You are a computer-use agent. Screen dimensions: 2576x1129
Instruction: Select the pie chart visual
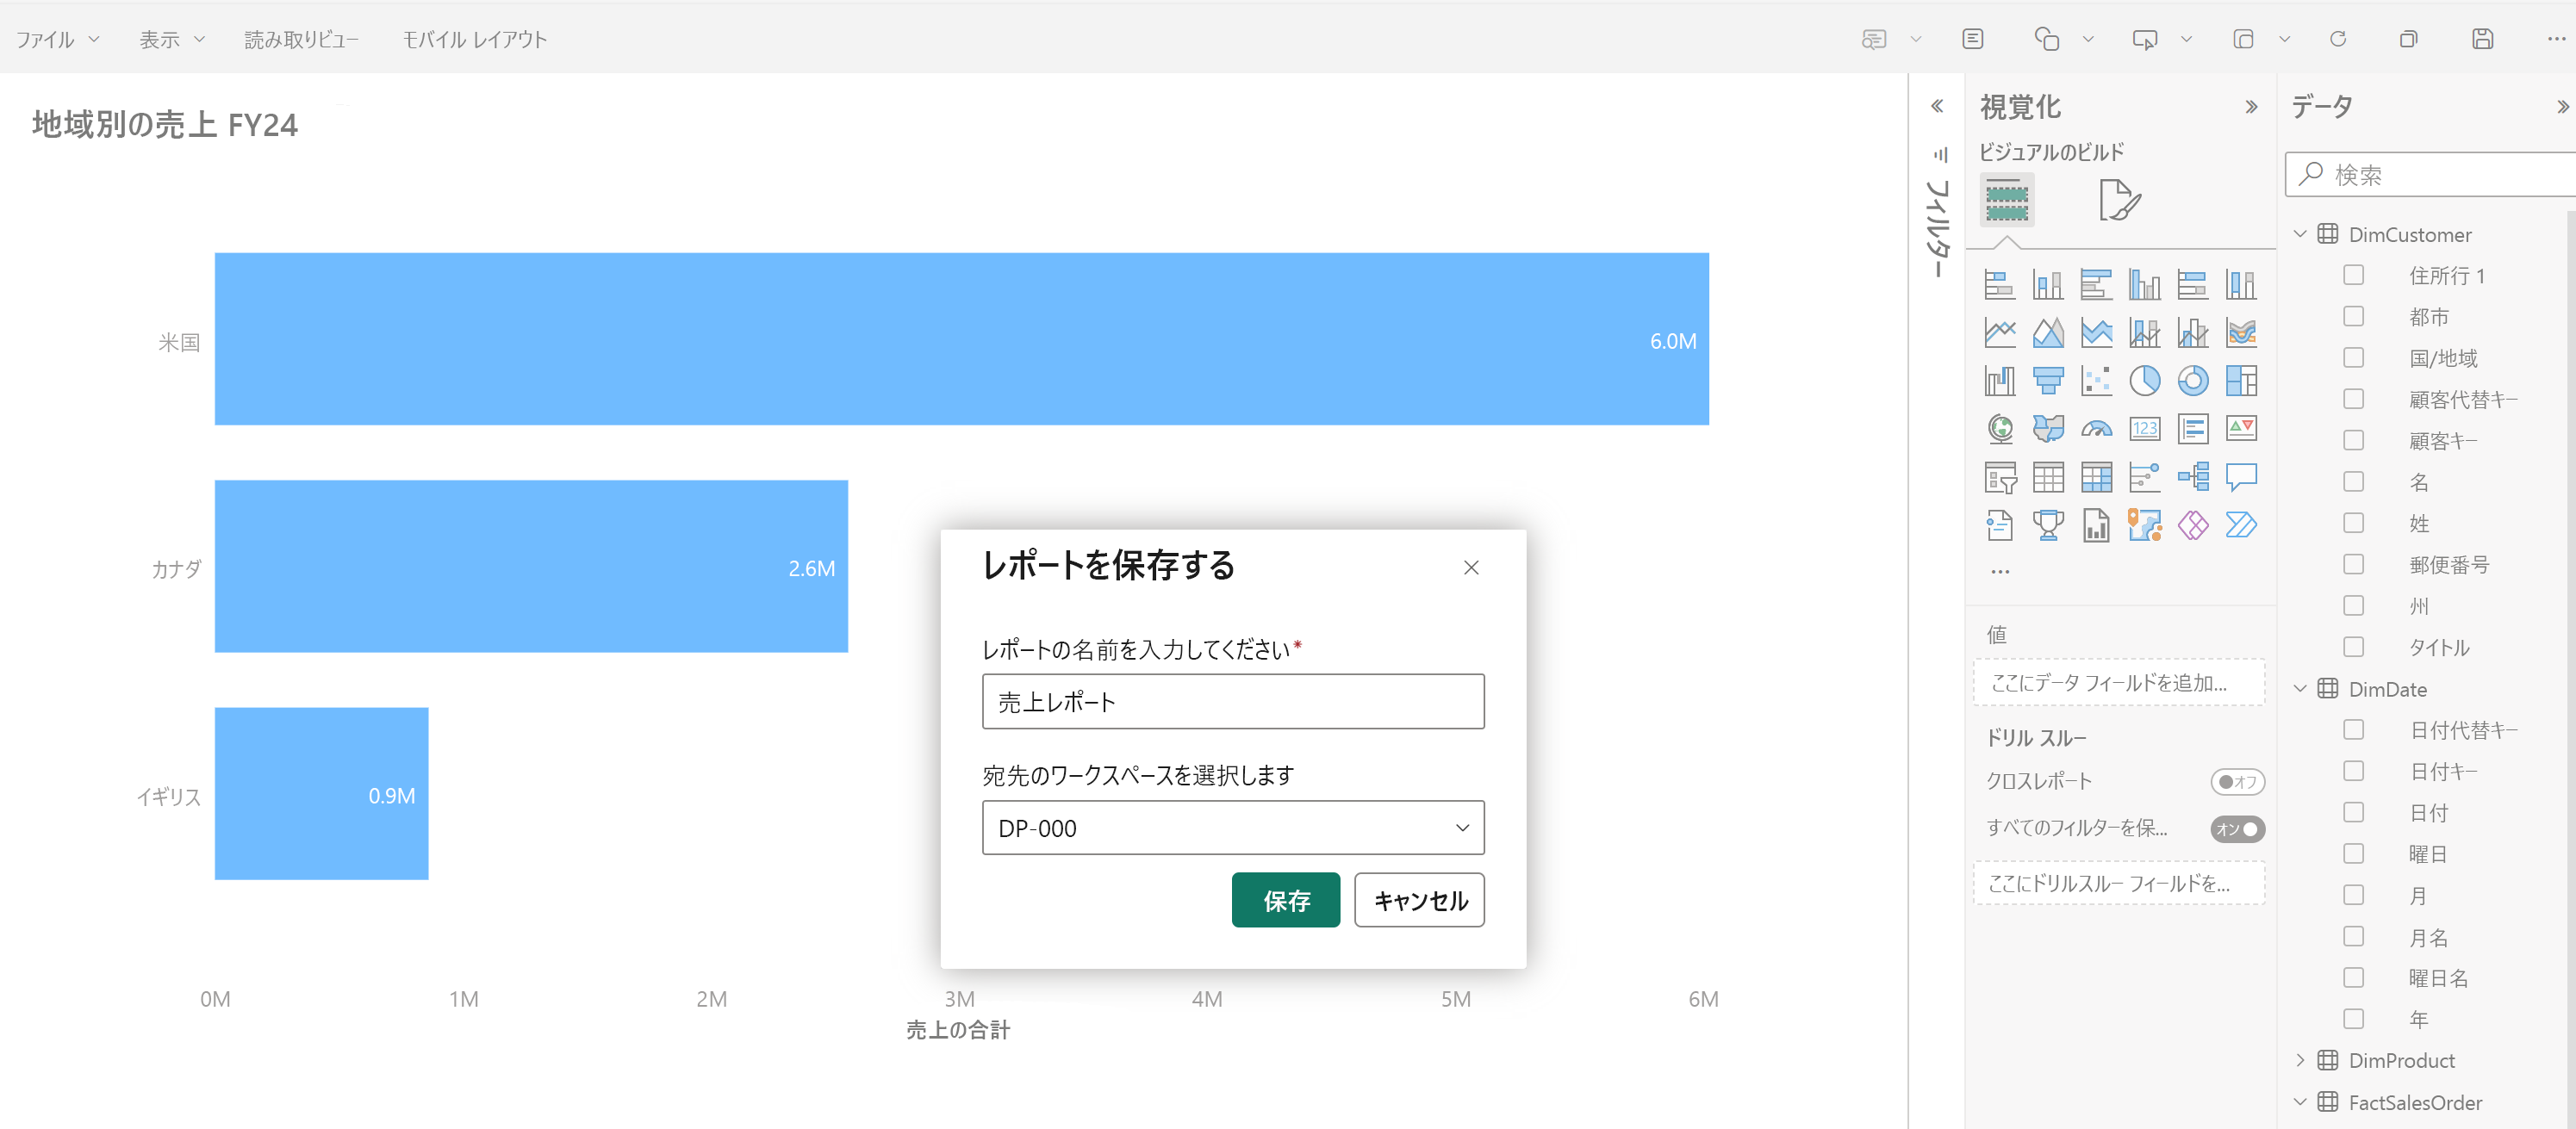pyautogui.click(x=2144, y=380)
